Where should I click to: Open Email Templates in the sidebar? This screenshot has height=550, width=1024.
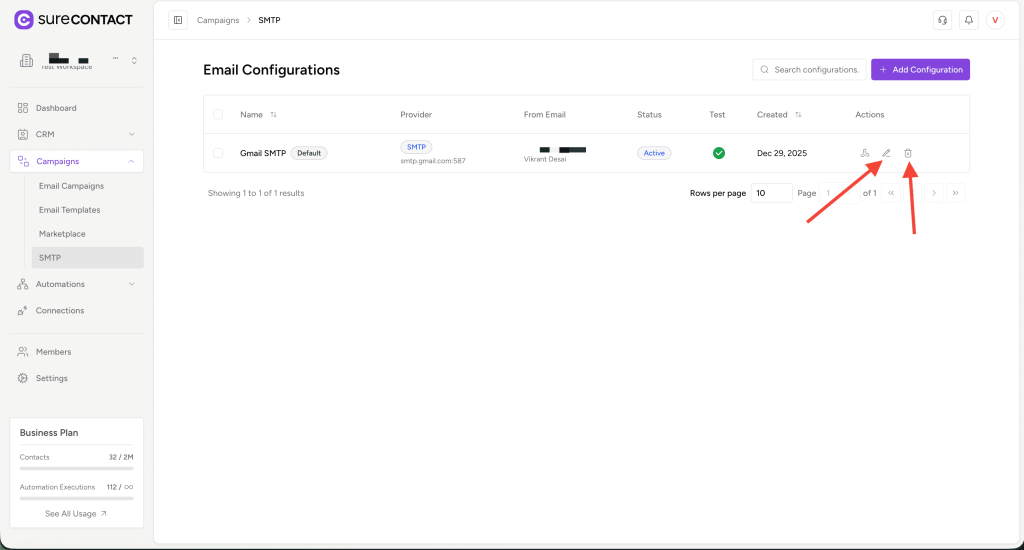click(x=69, y=210)
